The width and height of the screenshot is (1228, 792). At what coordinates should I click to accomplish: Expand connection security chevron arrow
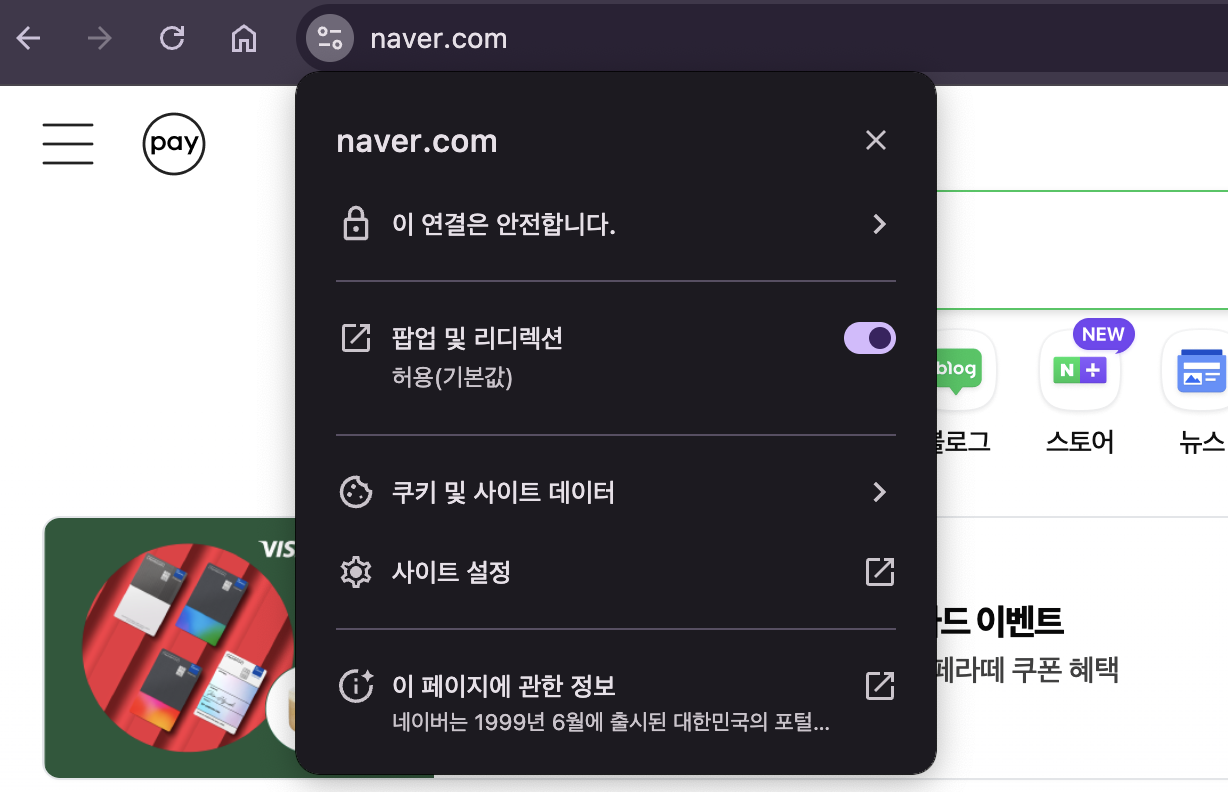[879, 224]
